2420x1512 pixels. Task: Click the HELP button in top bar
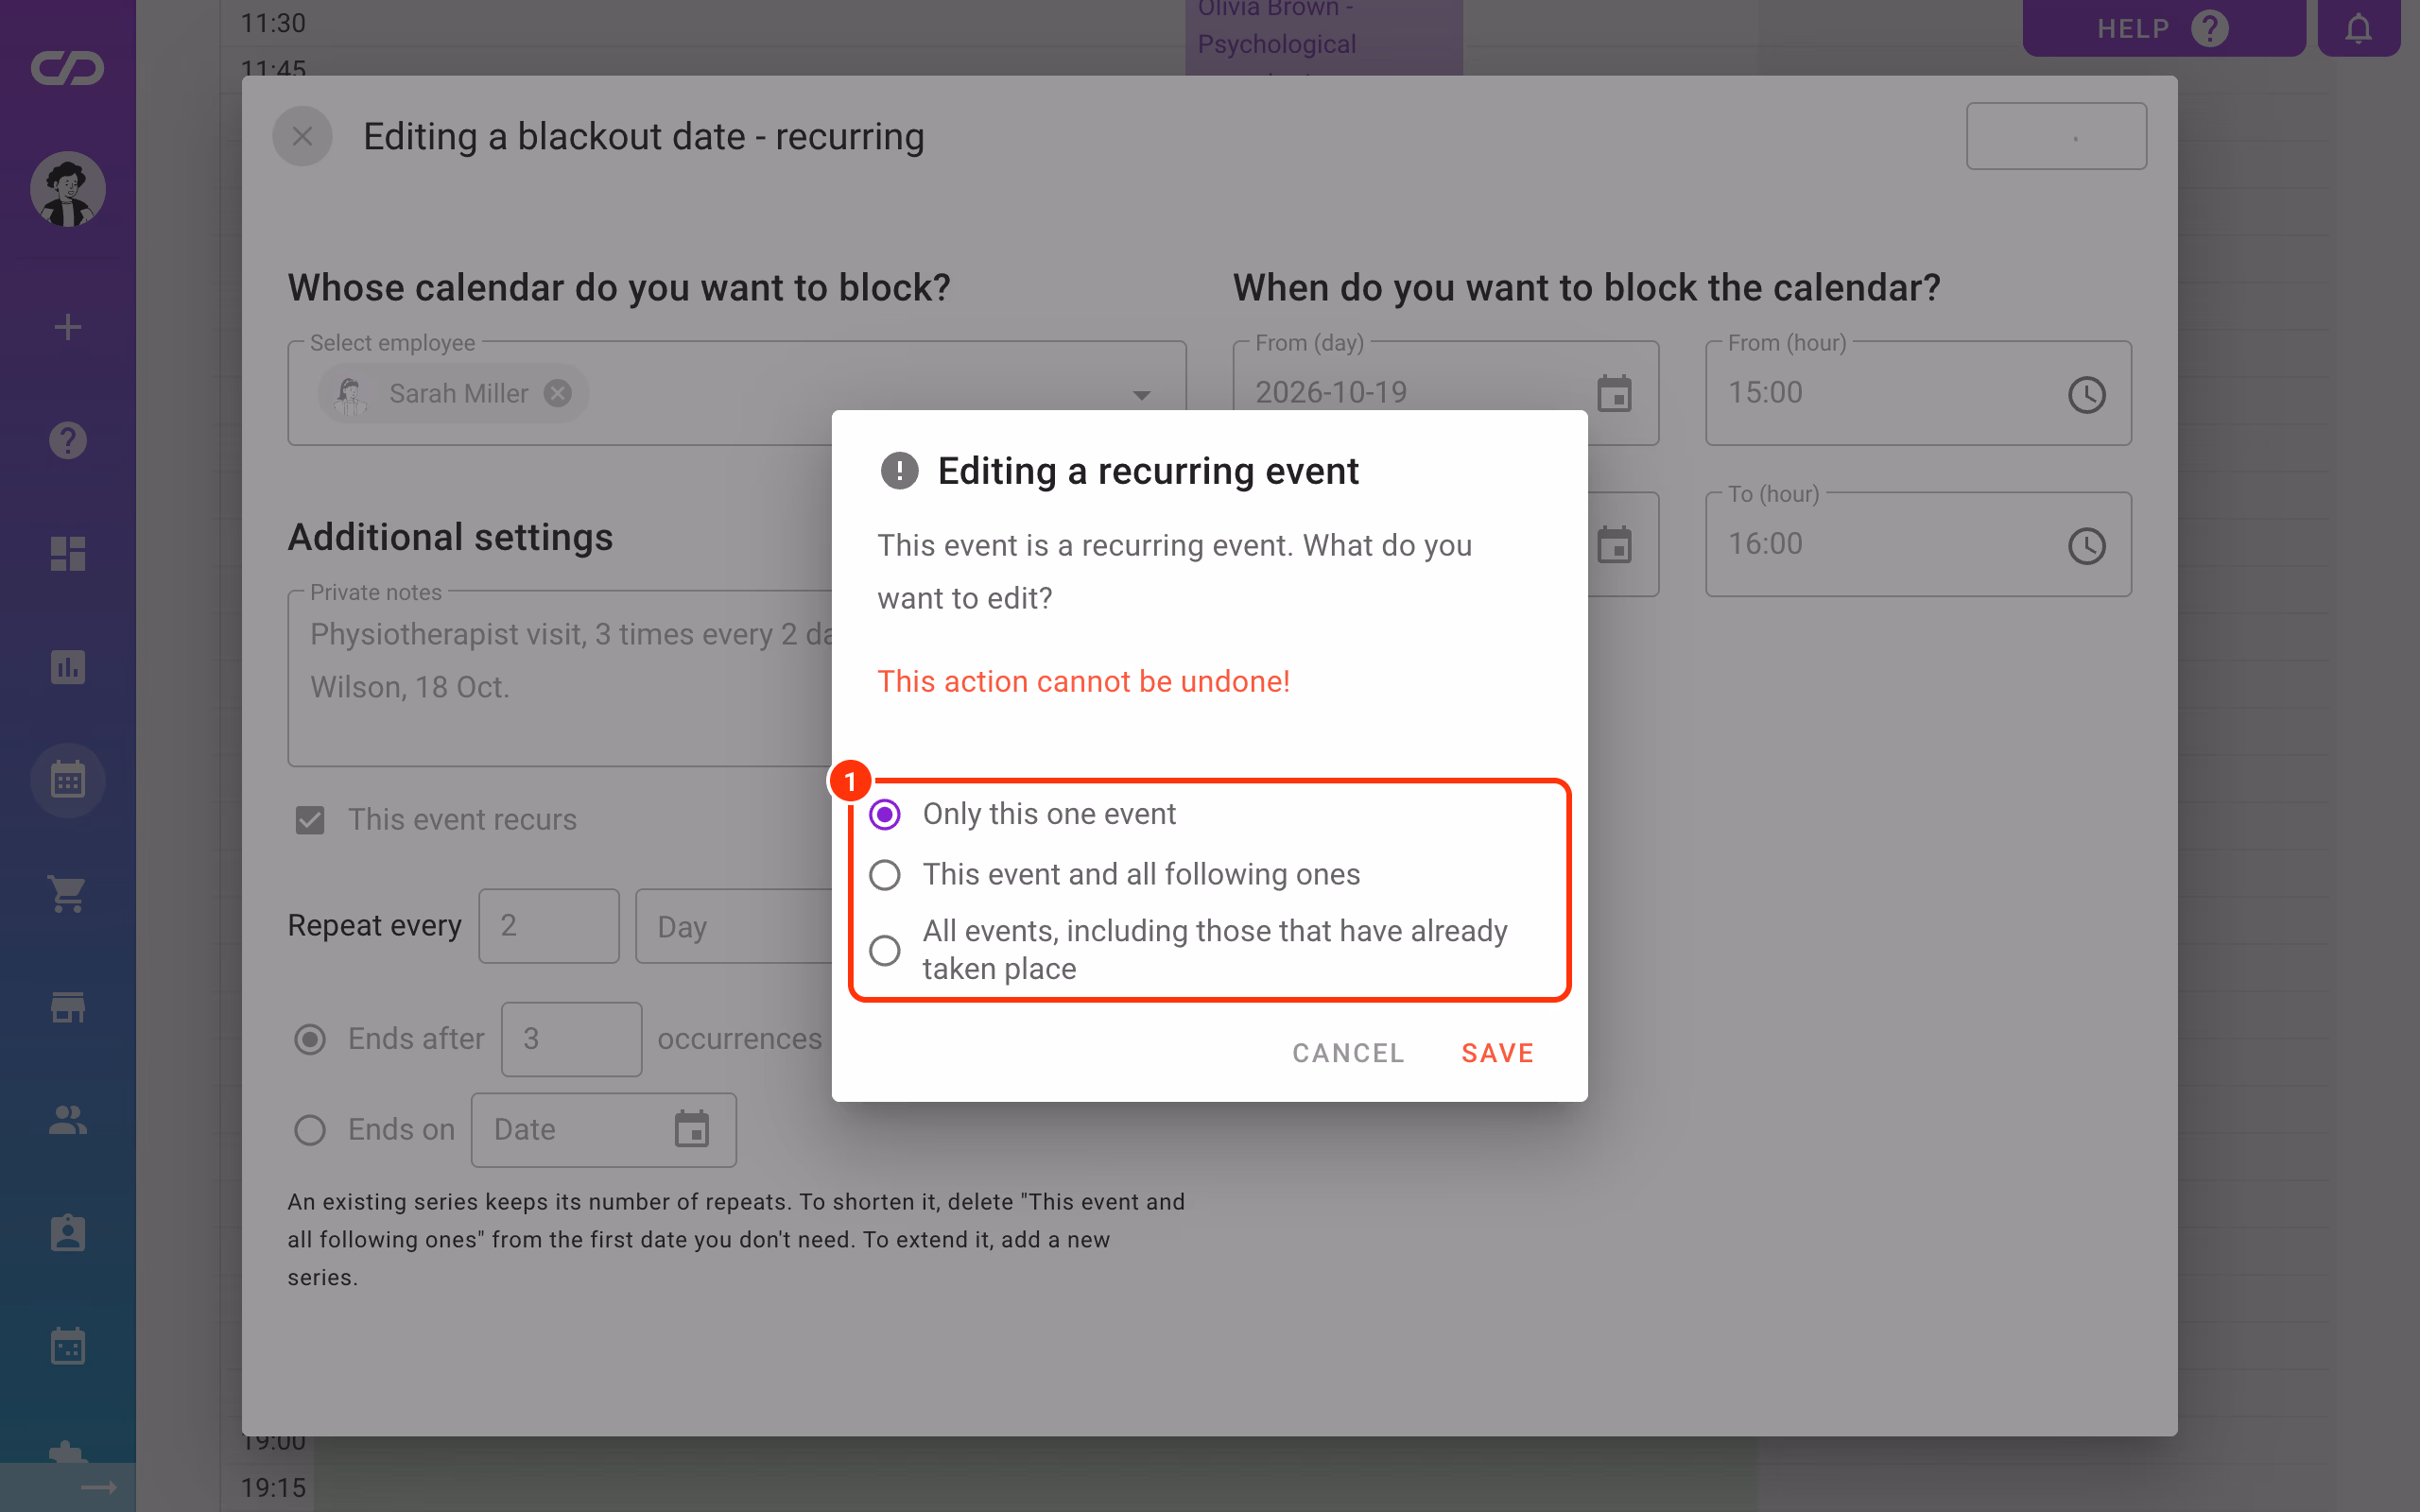(x=2163, y=28)
